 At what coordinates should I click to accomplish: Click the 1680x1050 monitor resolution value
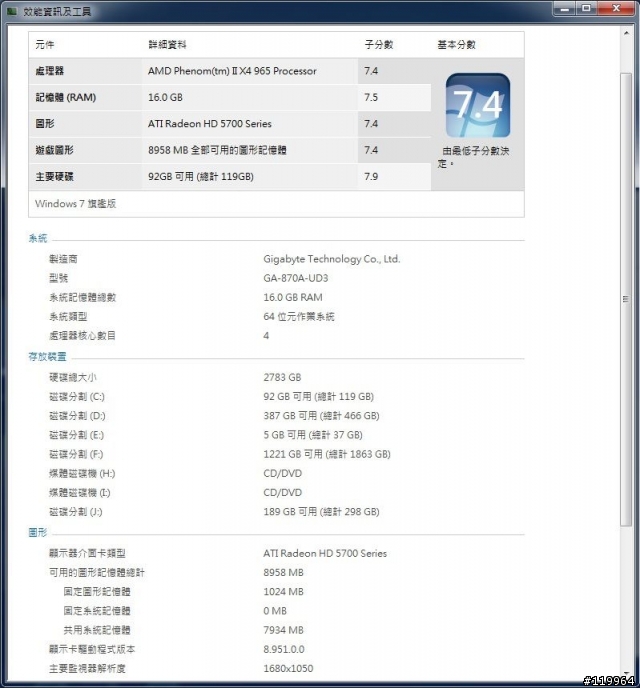288,668
